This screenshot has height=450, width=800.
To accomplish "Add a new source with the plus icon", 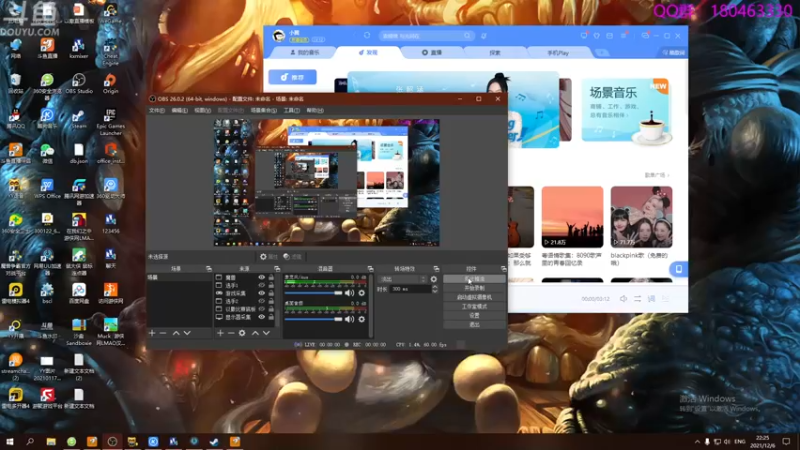I will (x=220, y=333).
